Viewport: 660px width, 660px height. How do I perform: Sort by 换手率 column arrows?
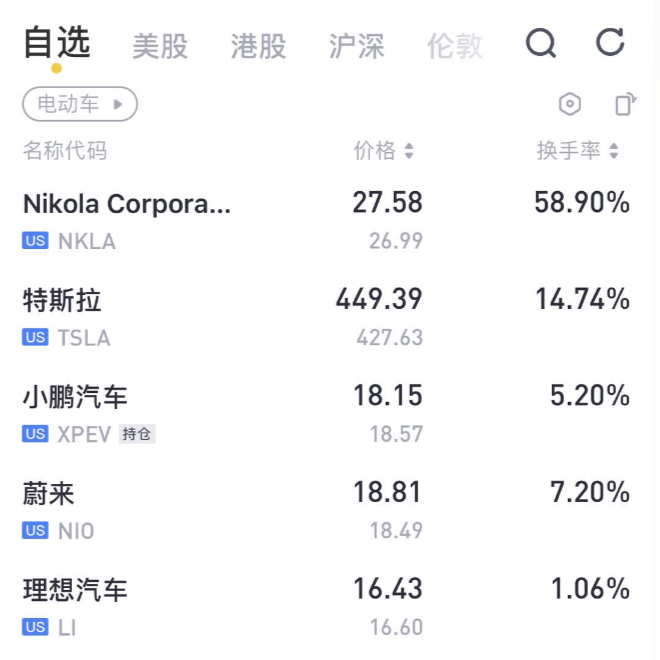click(x=613, y=151)
